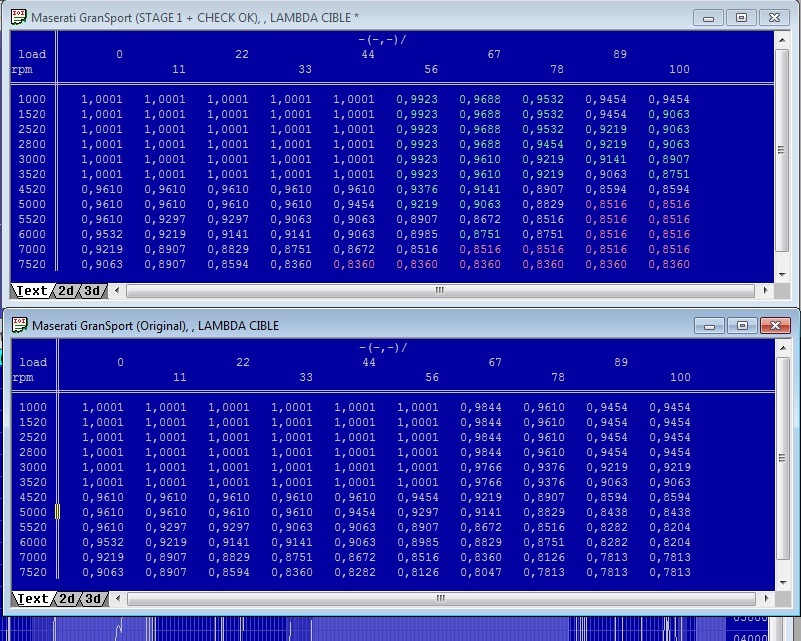Select 0,8438 at rpm 5000, load 89, Original map

(607, 512)
